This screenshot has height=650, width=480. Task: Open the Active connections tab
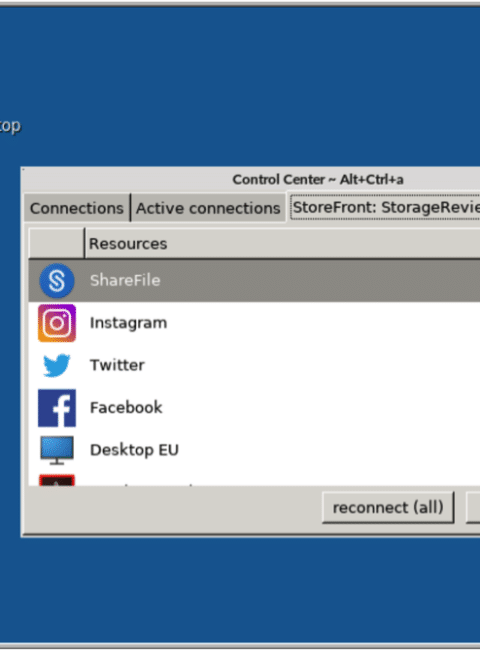point(208,208)
